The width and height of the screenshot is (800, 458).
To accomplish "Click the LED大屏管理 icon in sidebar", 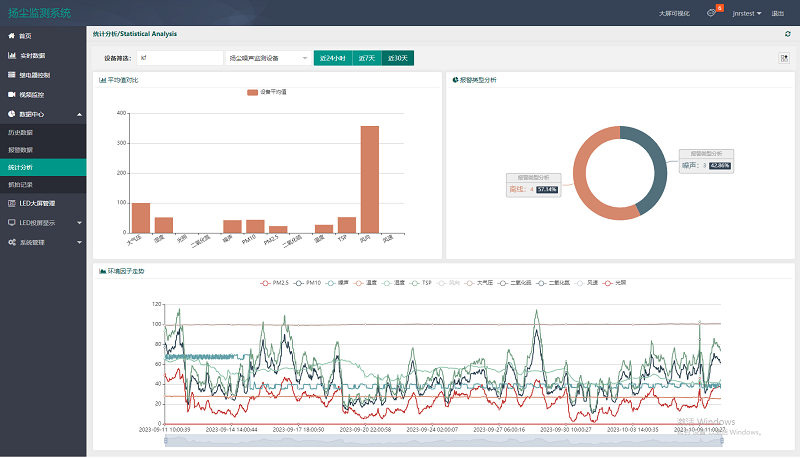I will point(11,202).
